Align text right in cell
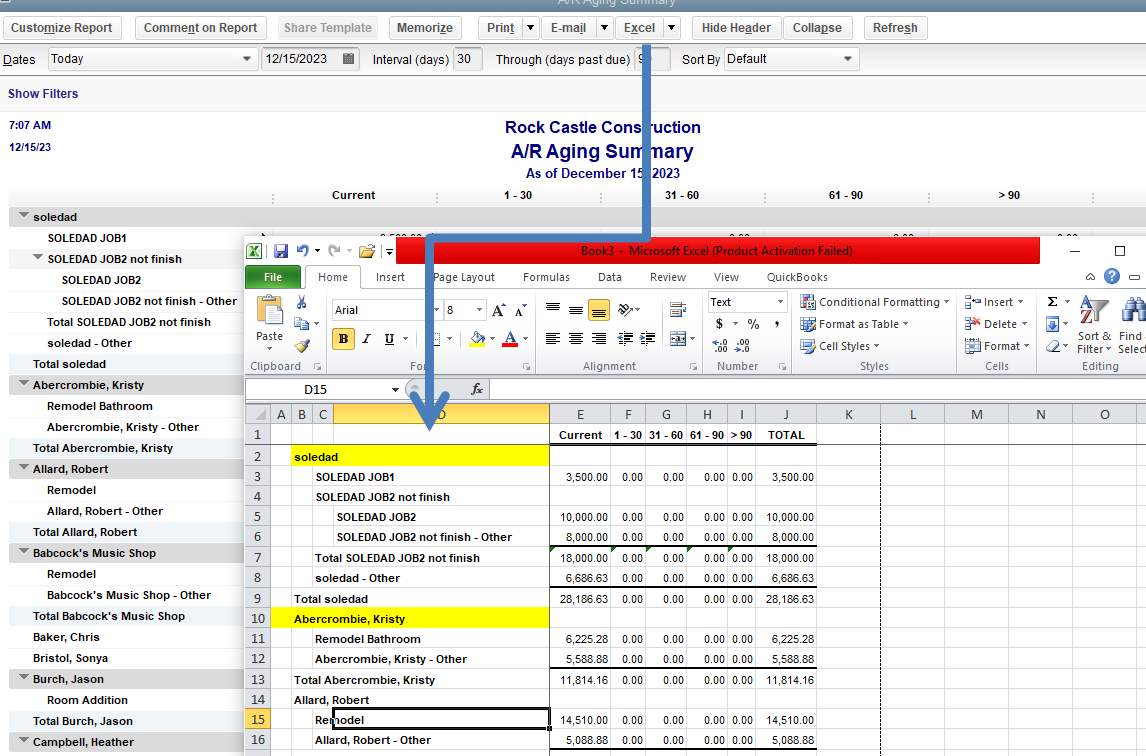1146x756 pixels. point(599,339)
